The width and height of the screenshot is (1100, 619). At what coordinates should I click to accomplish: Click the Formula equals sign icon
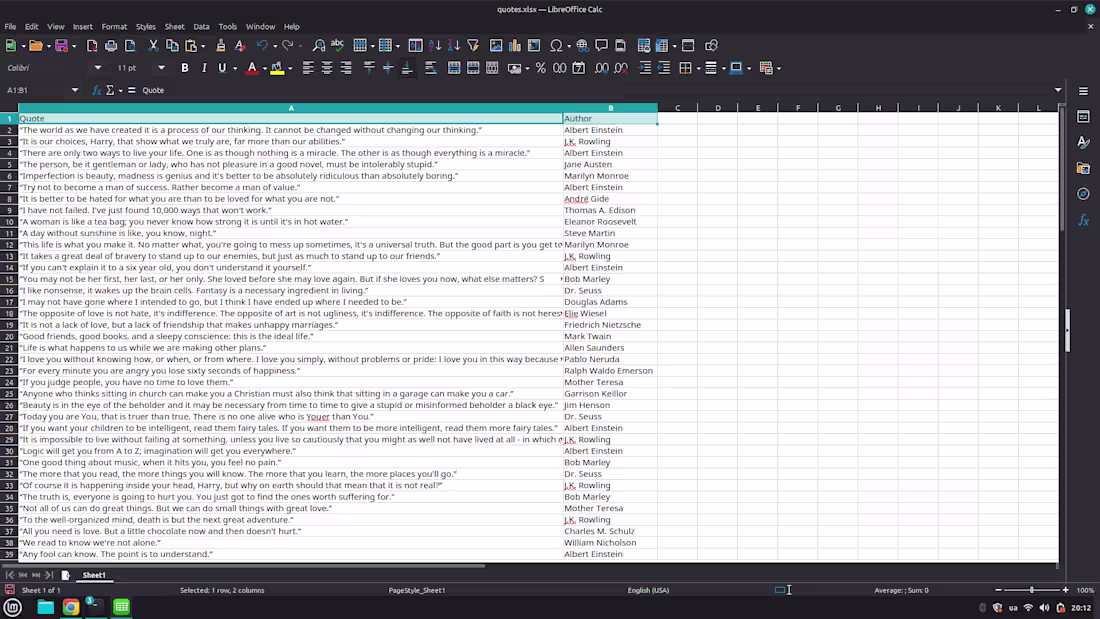click(x=132, y=90)
